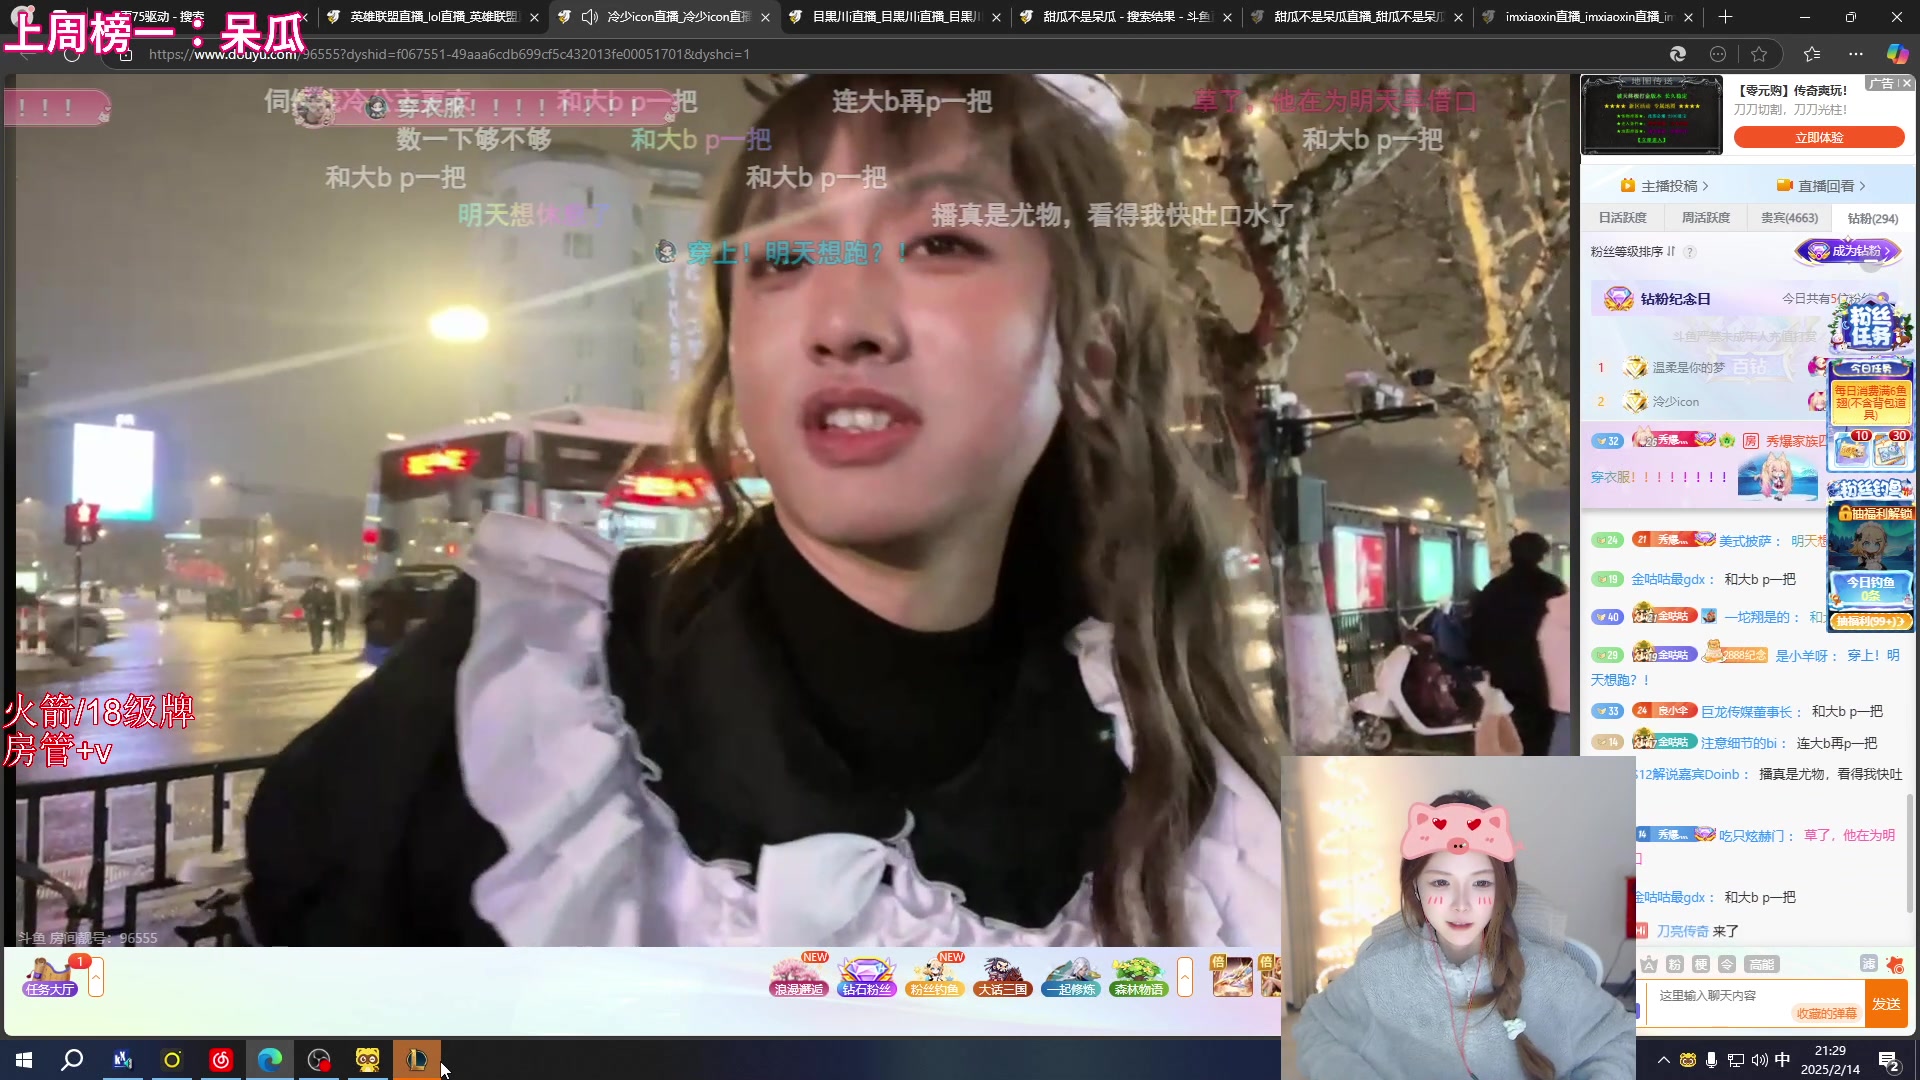1920x1080 pixels.
Task: Add page to favorites star icon
Action: tap(1759, 54)
